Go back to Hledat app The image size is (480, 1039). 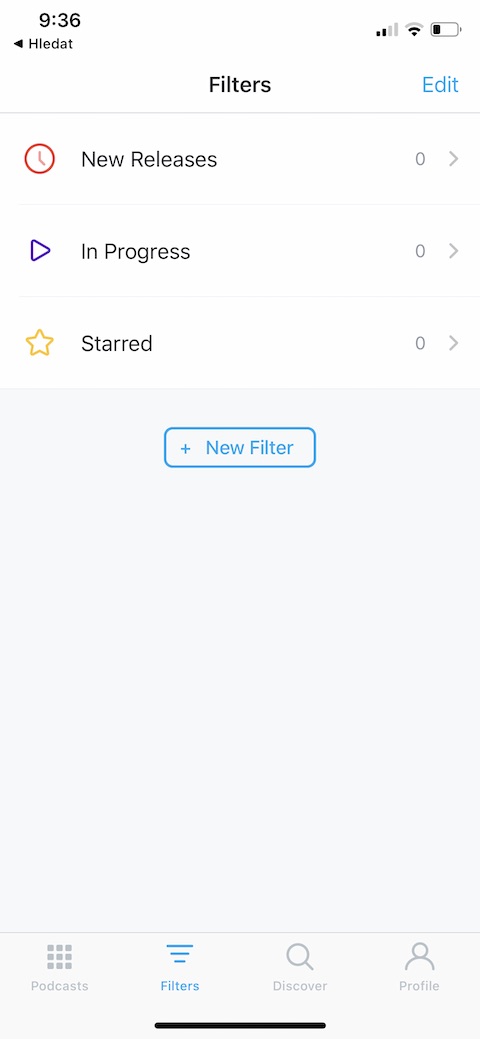coord(43,44)
